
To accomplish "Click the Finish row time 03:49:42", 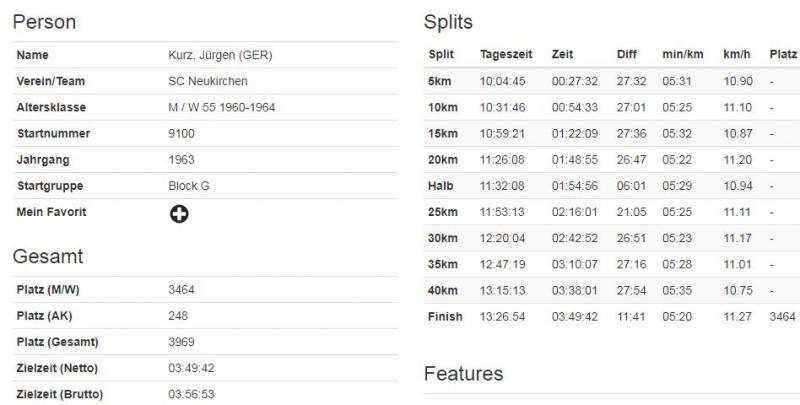I will tap(574, 317).
